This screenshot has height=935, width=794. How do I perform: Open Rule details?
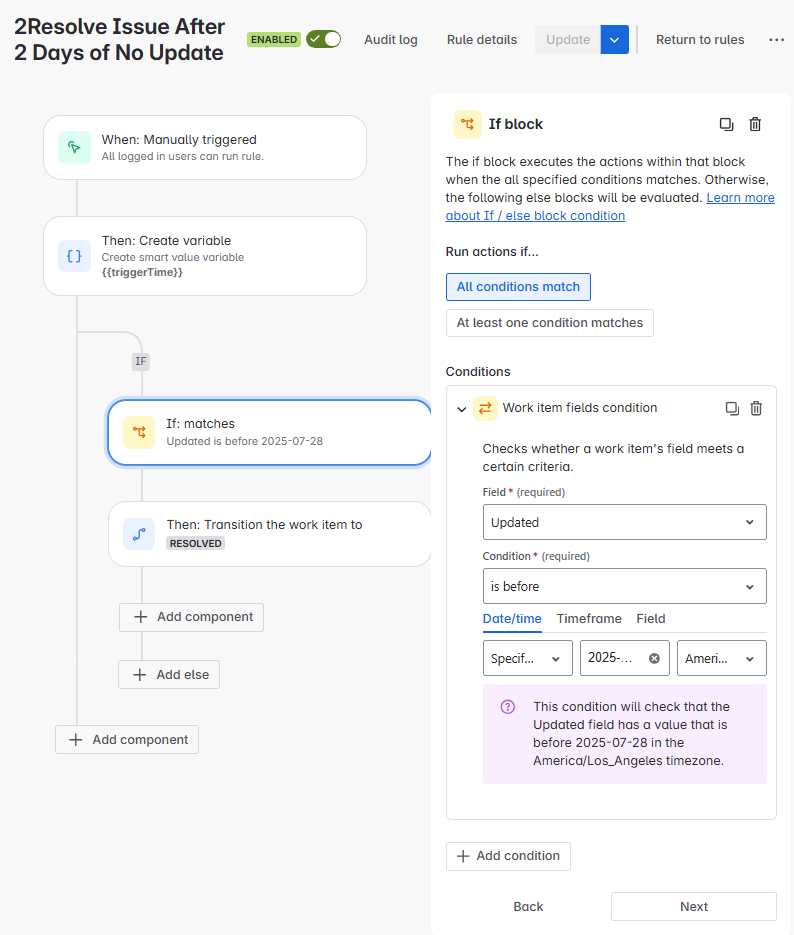(482, 40)
